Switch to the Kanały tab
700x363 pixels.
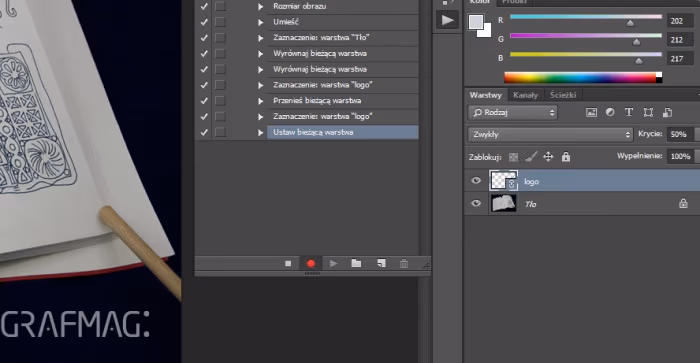525,95
